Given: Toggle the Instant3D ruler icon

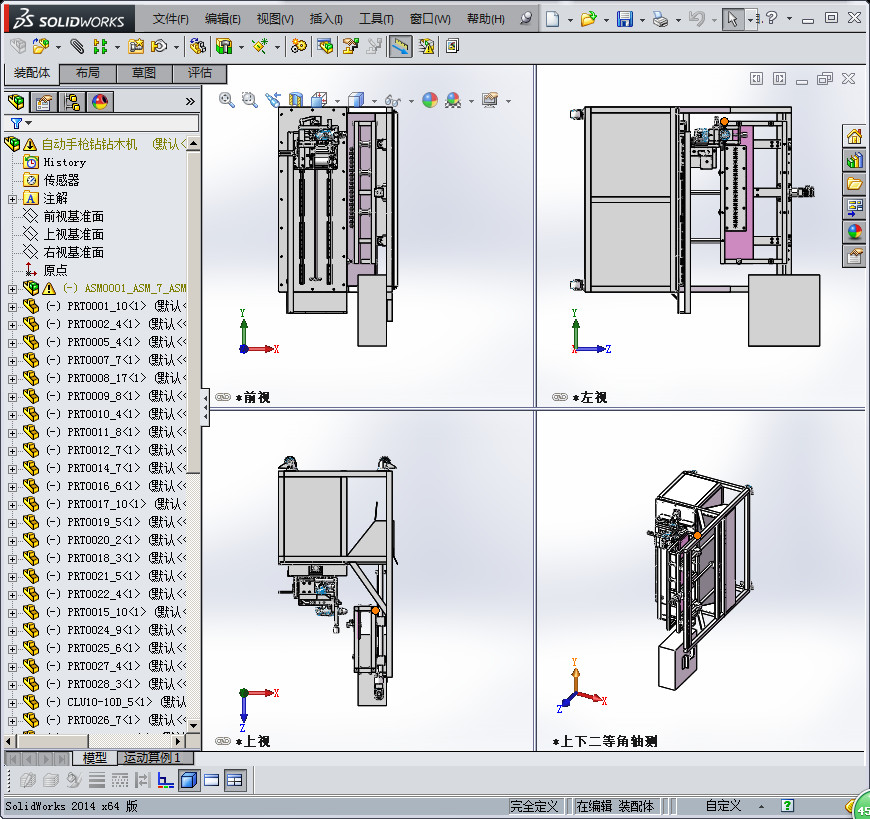Looking at the screenshot, I should pyautogui.click(x=401, y=46).
